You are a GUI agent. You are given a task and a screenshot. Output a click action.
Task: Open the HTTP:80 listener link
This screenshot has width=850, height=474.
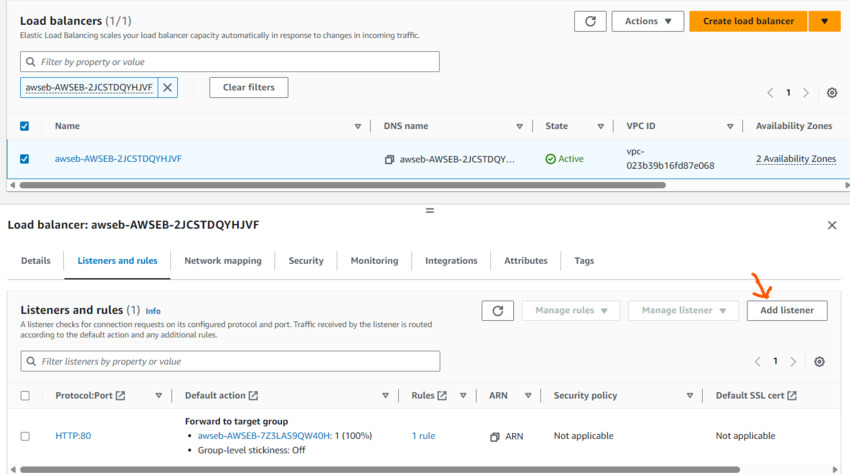pyautogui.click(x=73, y=436)
